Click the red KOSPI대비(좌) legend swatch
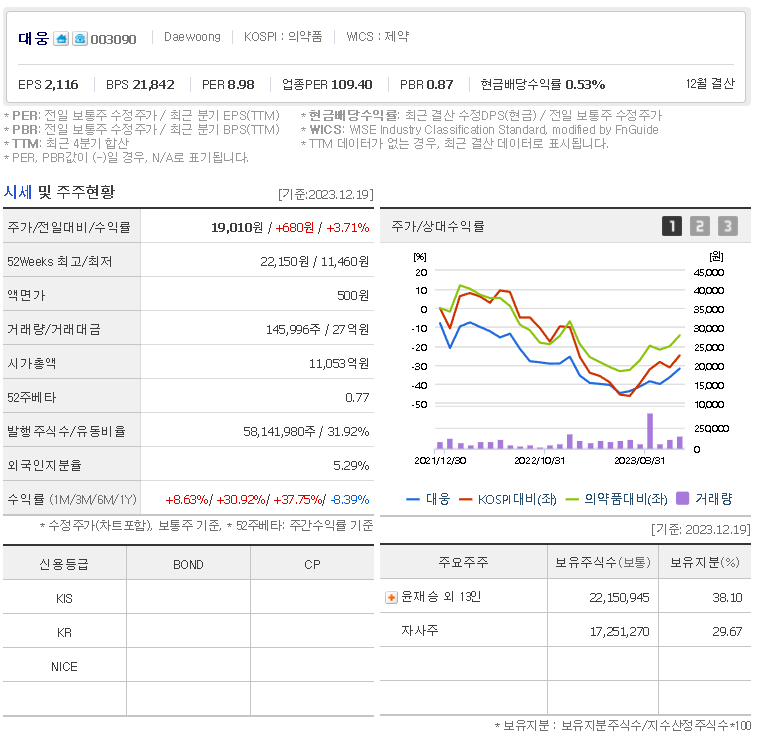Screen dimensions: 758x738 (465, 499)
